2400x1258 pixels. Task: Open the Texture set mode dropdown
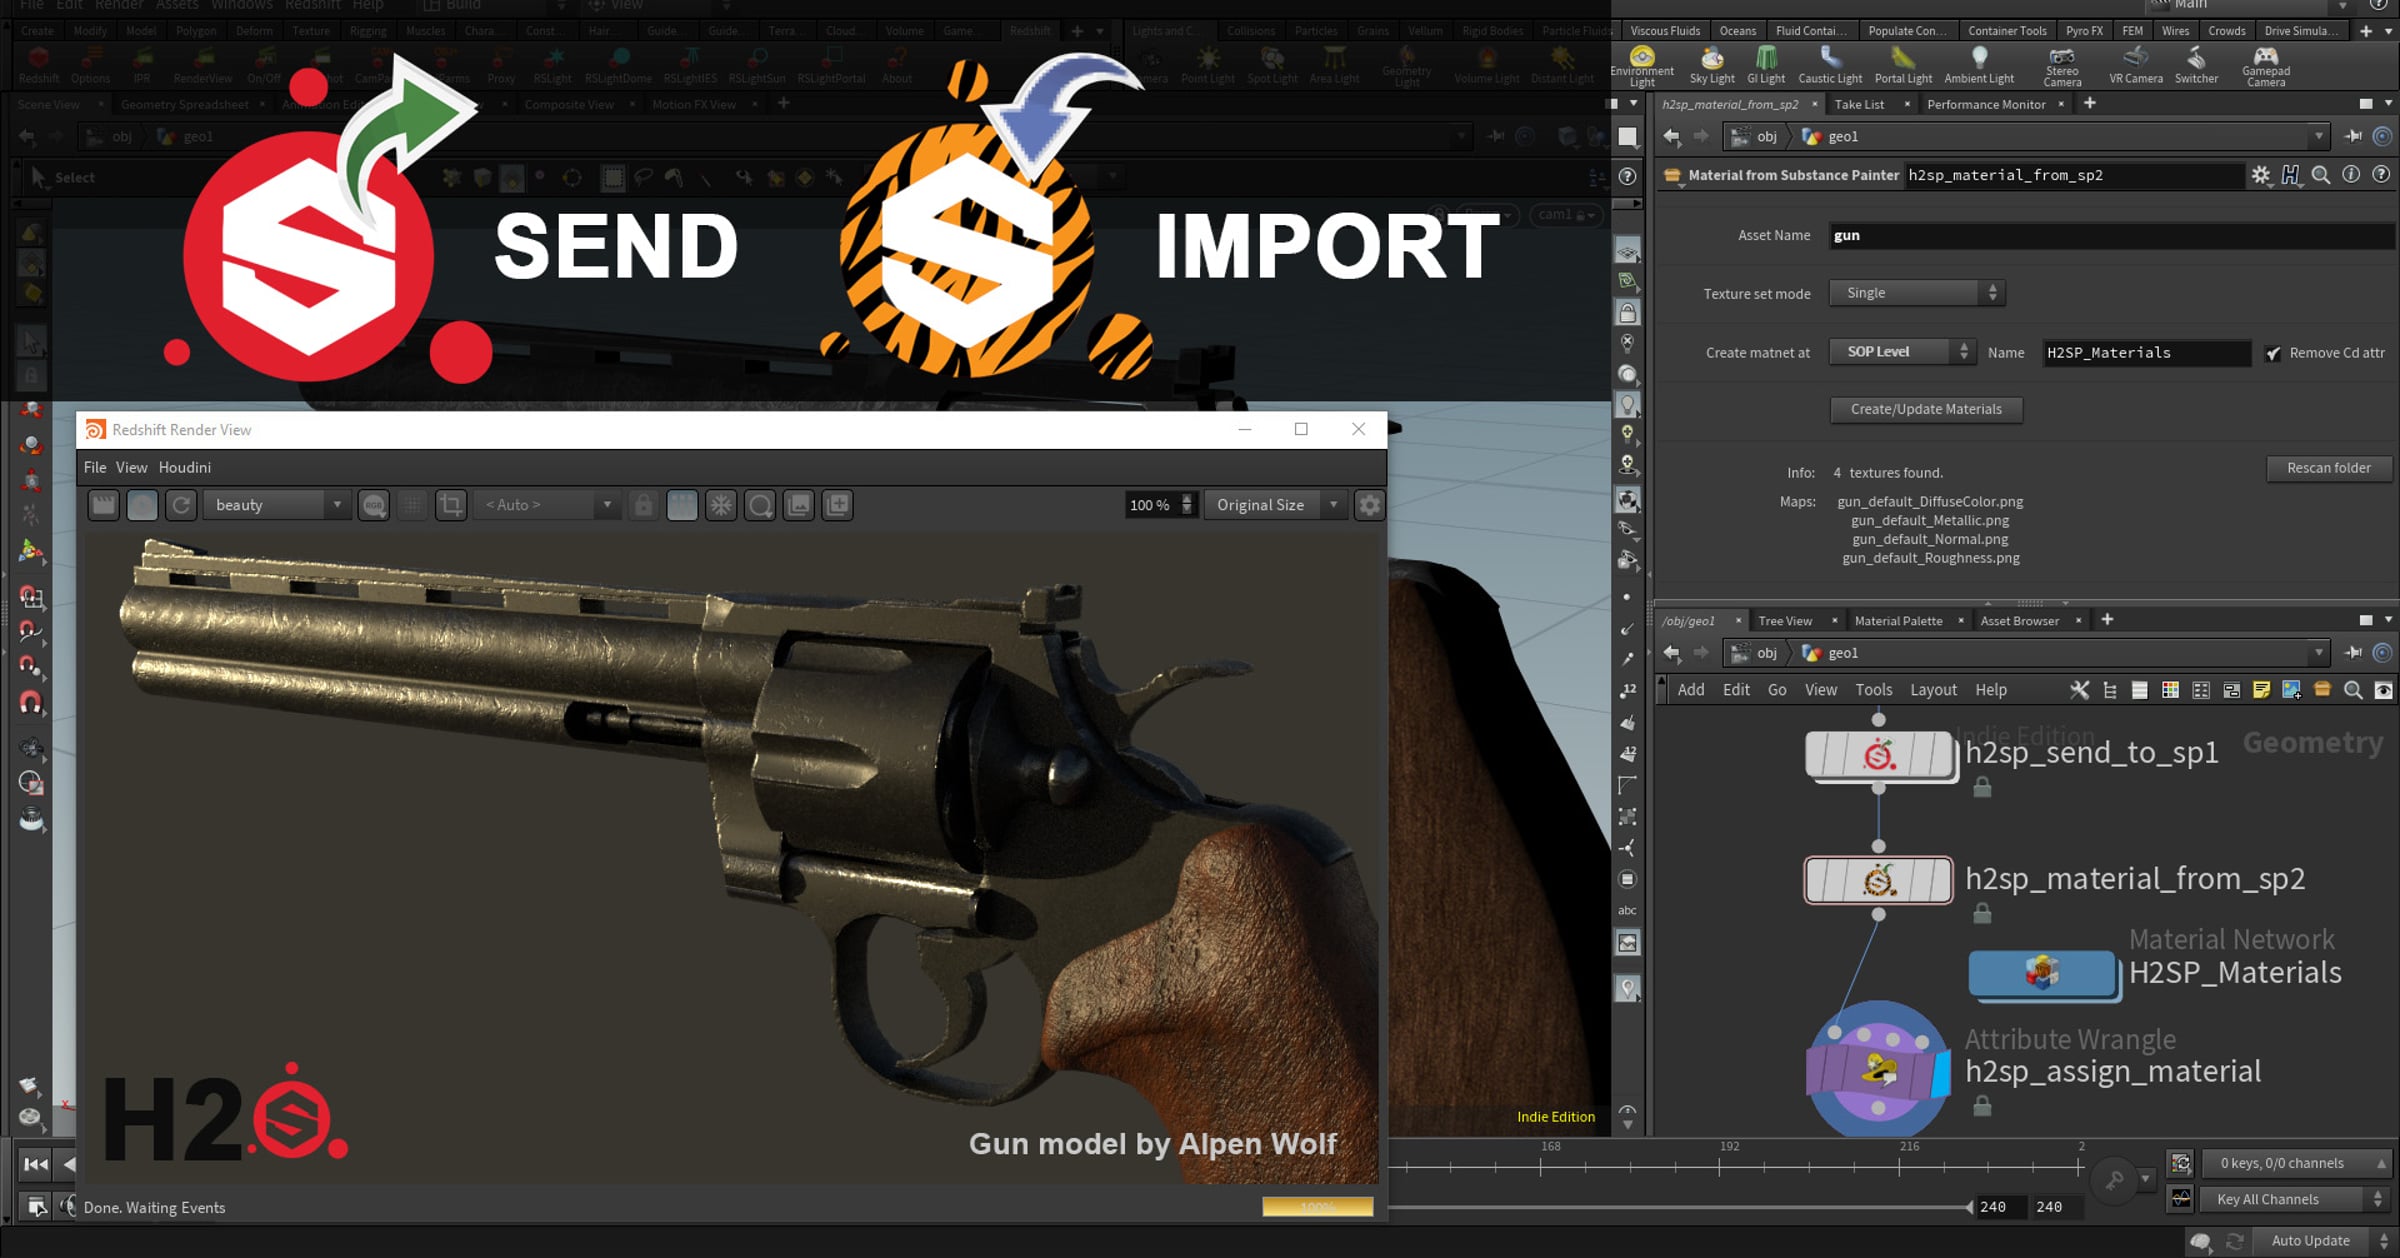[1917, 293]
